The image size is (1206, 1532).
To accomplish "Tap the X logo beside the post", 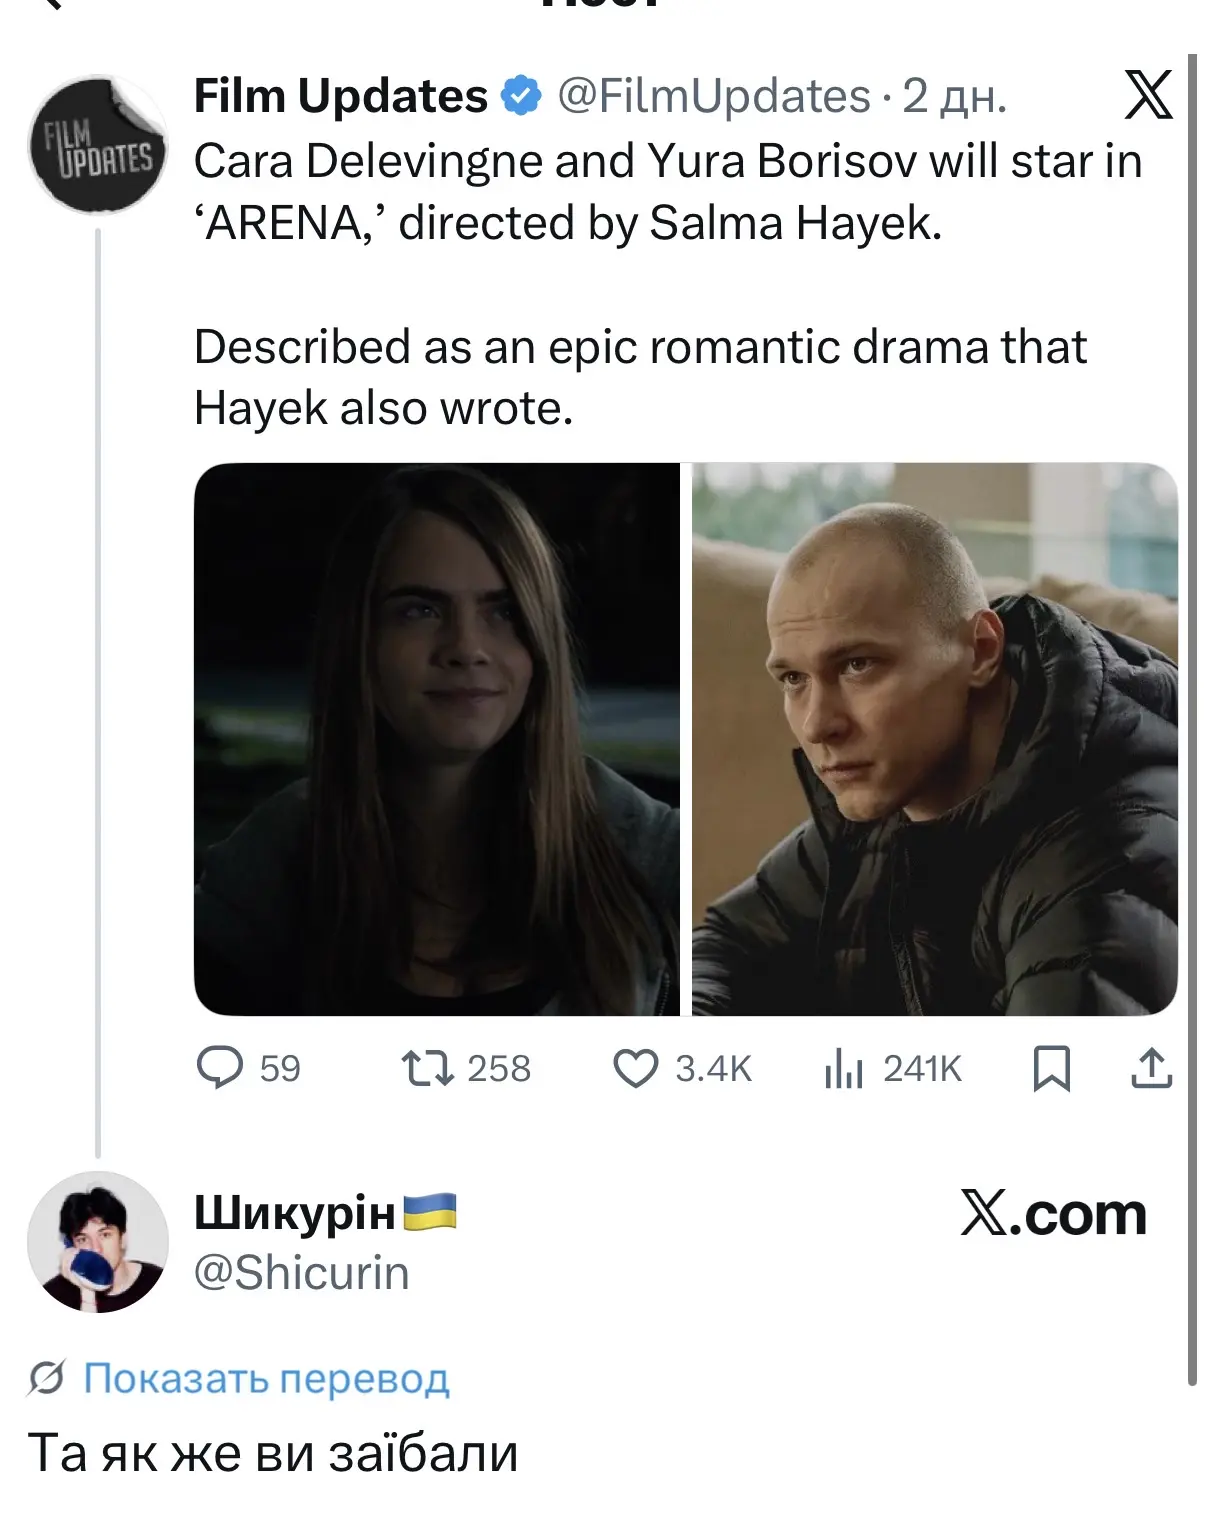I will coord(1148,96).
